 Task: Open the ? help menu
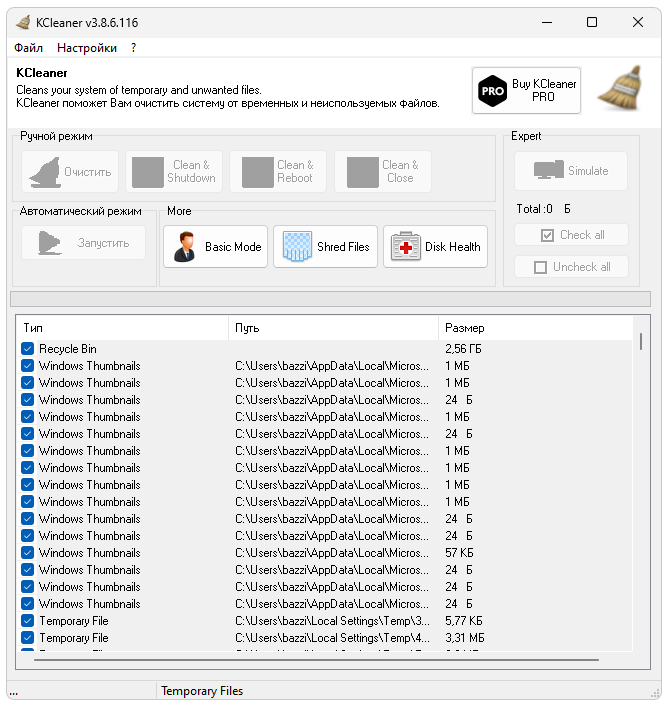[134, 48]
